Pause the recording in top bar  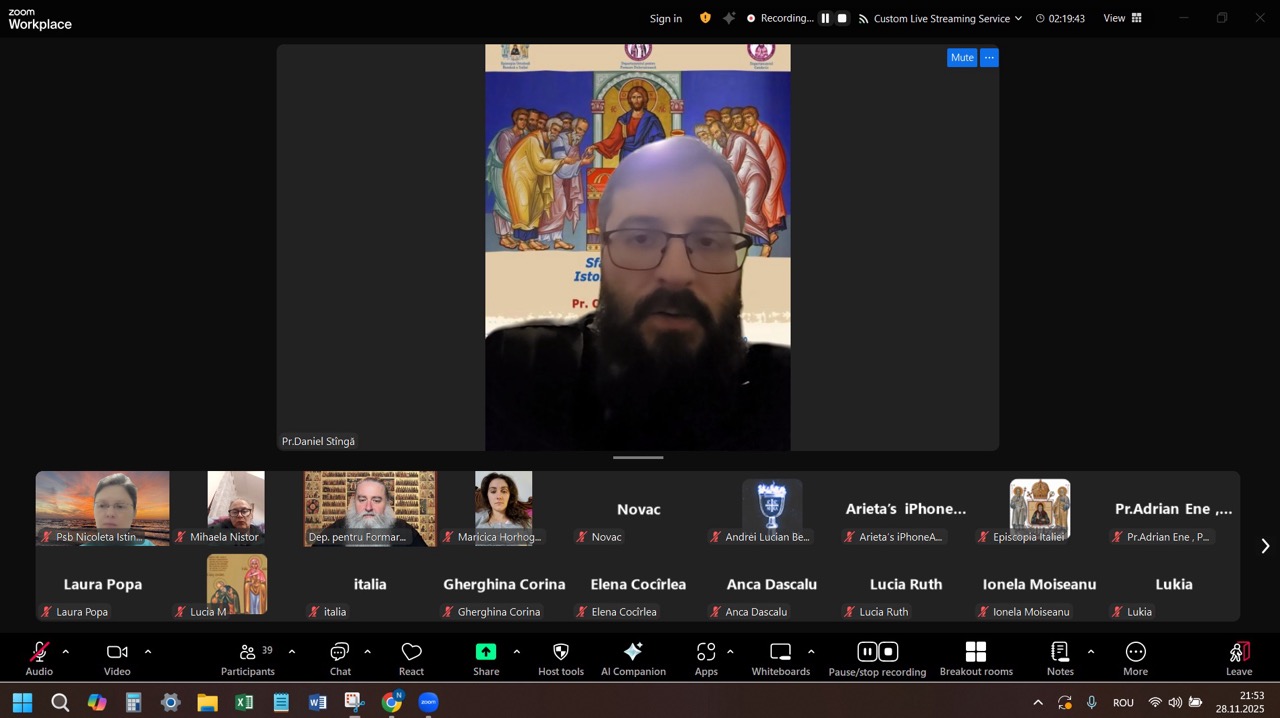coord(825,18)
